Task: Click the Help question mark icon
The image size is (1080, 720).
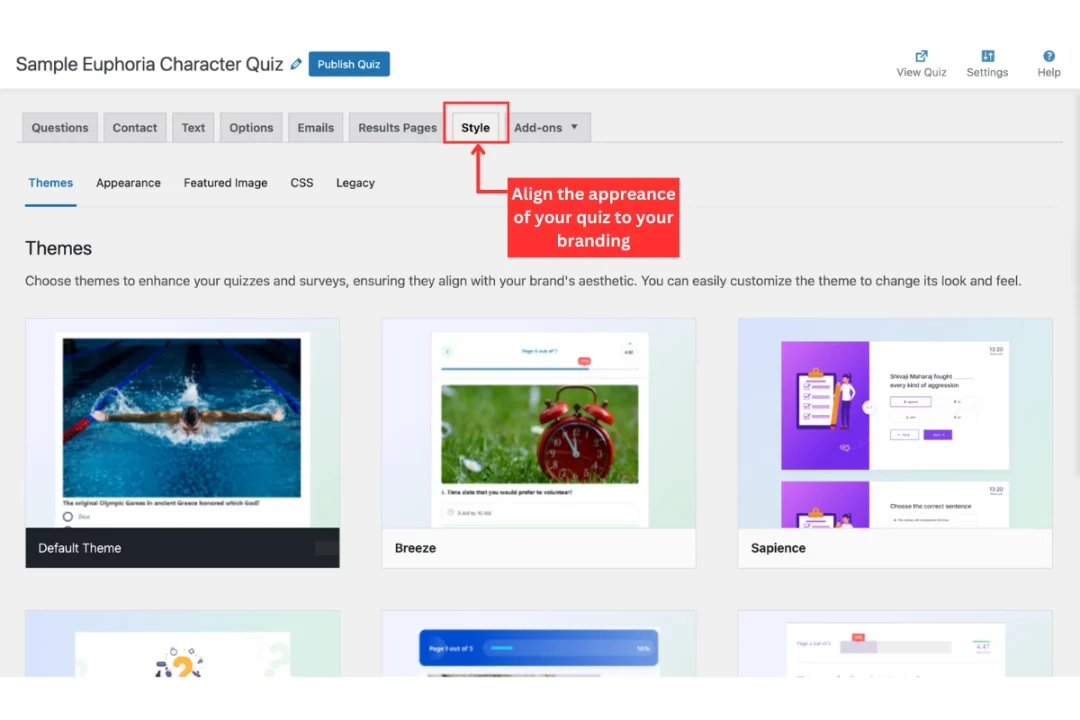Action: click(1049, 56)
